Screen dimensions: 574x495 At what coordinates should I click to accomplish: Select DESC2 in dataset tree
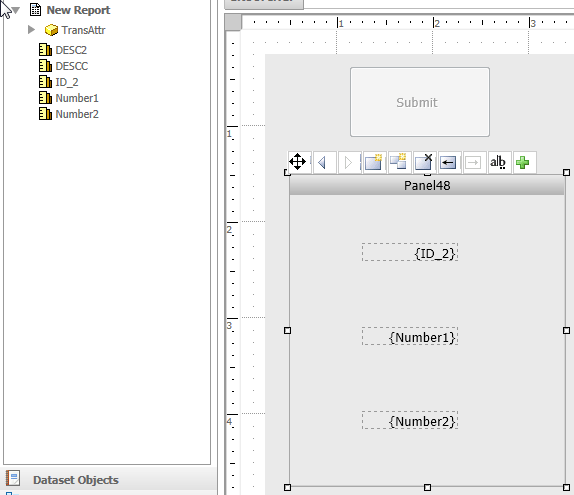pyautogui.click(x=71, y=50)
